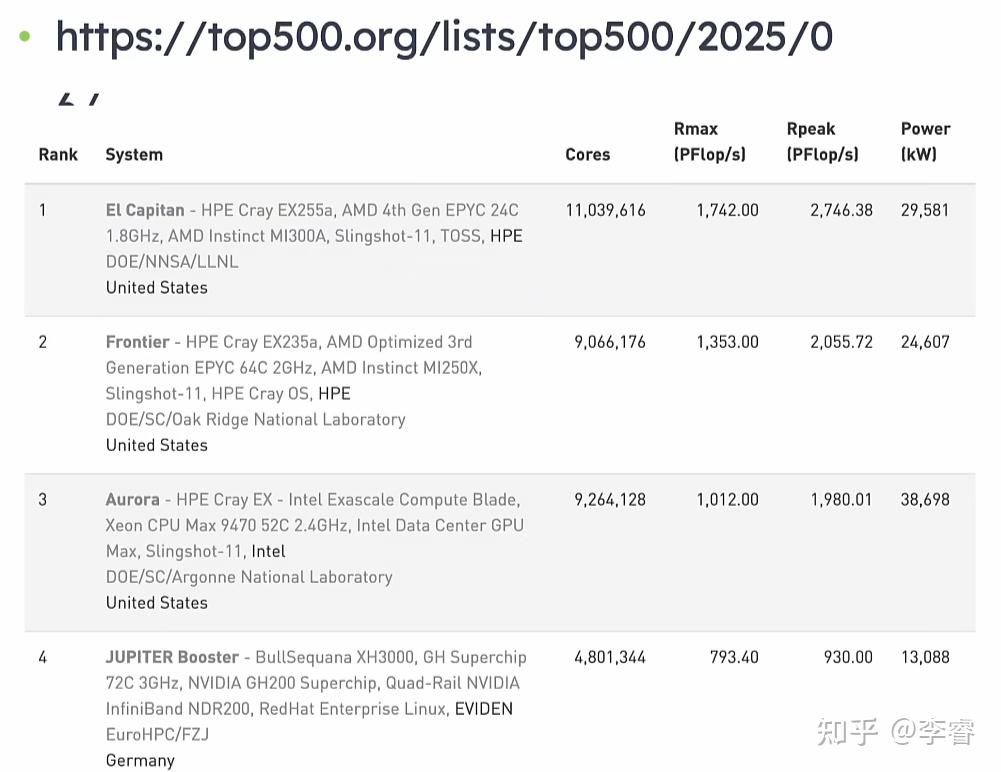Open the EVIDEN manufacturer link
Image resolution: width=1001 pixels, height=772 pixels.
[483, 709]
